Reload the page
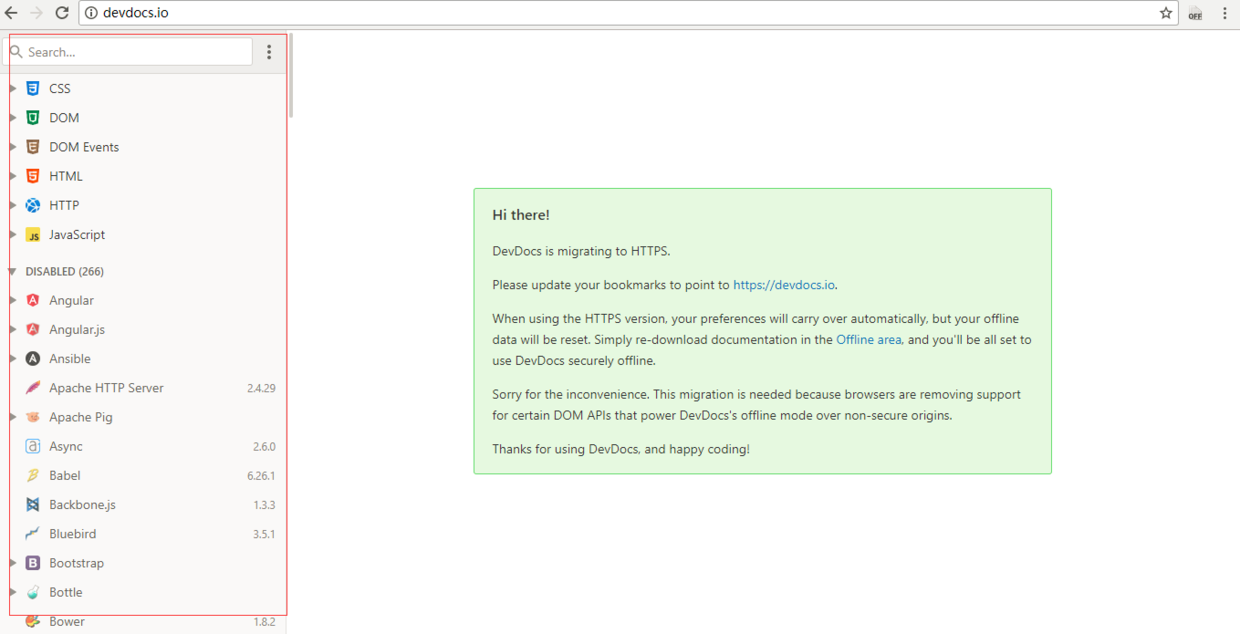The height and width of the screenshot is (634, 1240). click(x=62, y=13)
